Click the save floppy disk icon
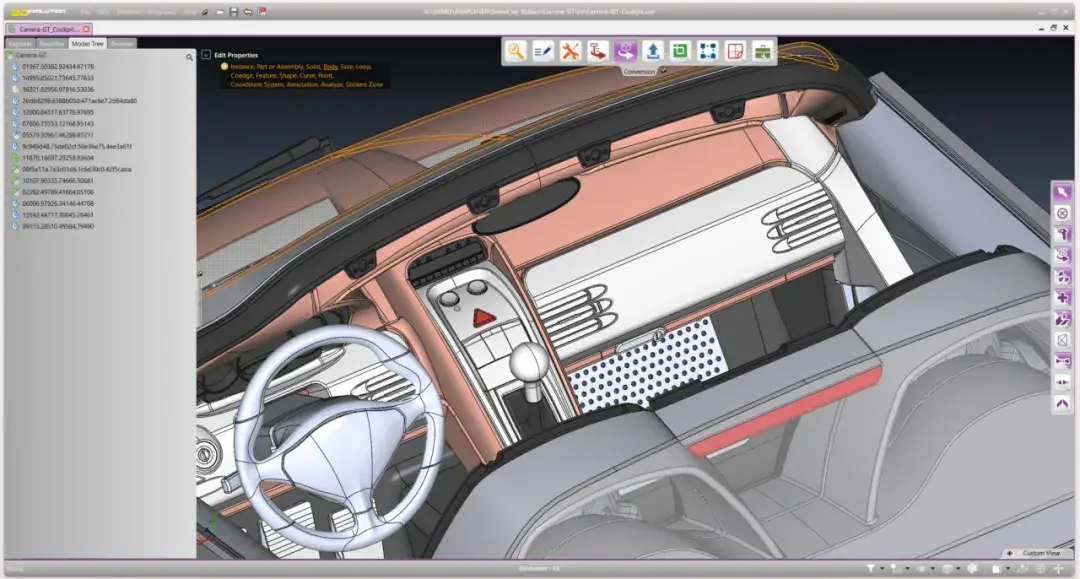The height and width of the screenshot is (579, 1080). 233,12
